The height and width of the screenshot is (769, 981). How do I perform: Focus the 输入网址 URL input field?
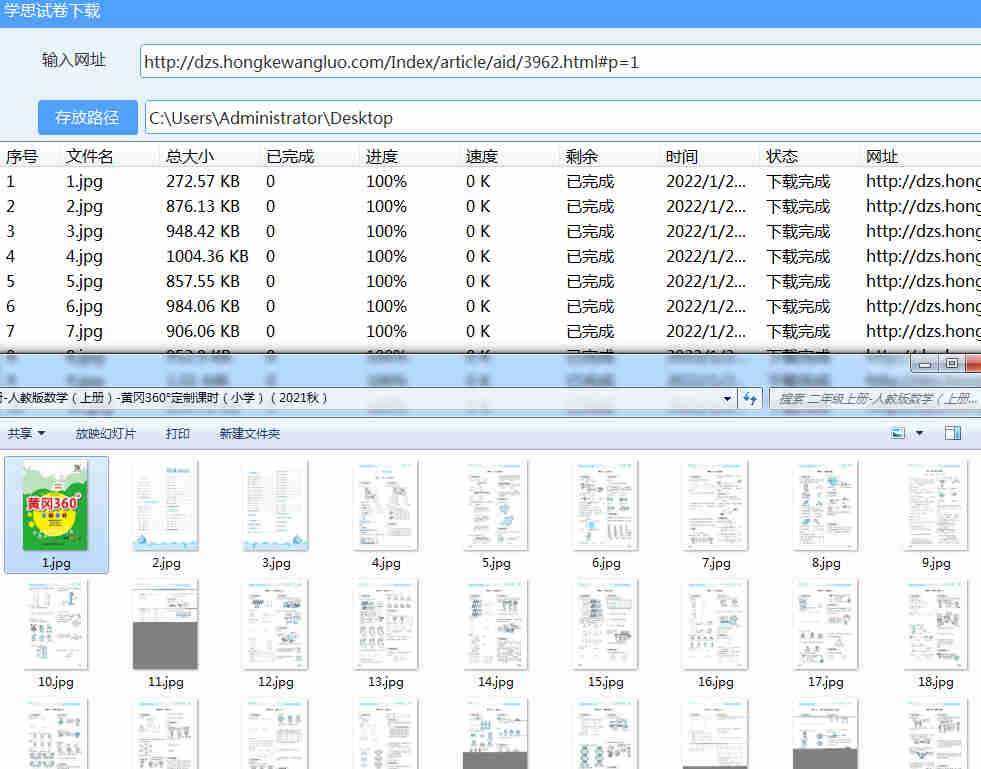[x=561, y=61]
